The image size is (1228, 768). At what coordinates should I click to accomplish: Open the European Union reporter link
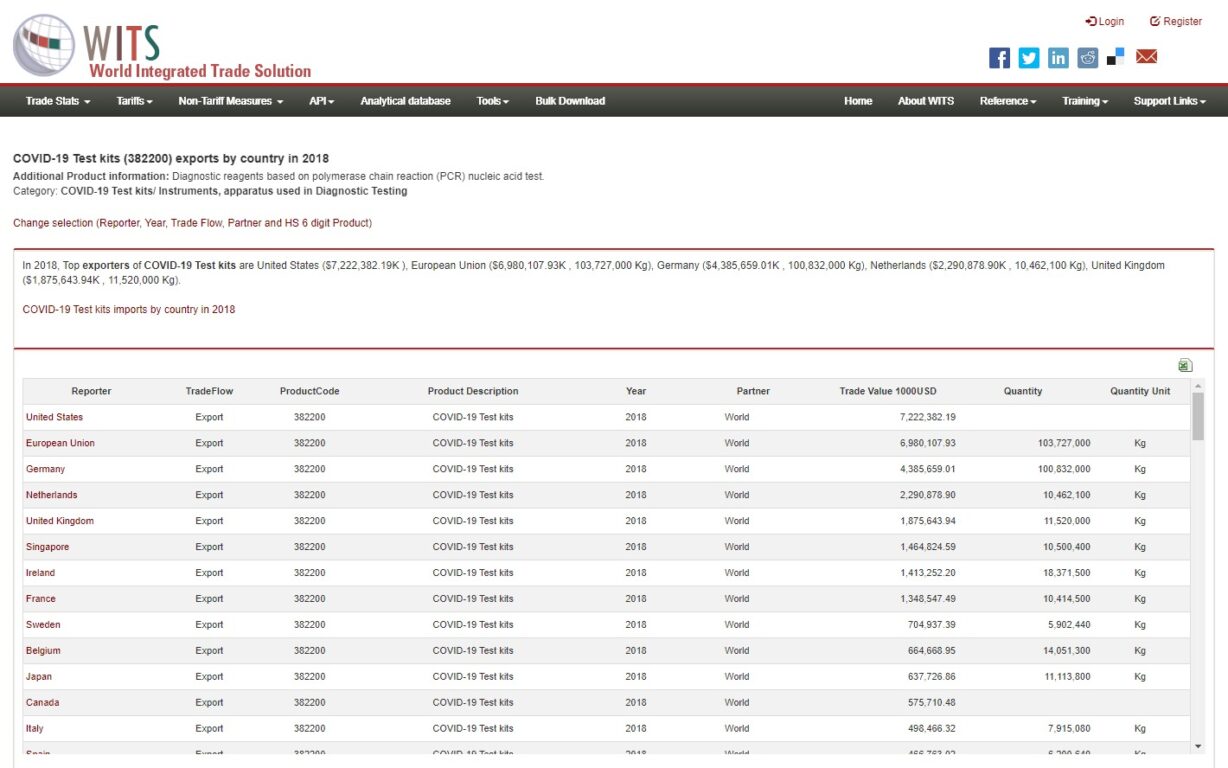(60, 443)
